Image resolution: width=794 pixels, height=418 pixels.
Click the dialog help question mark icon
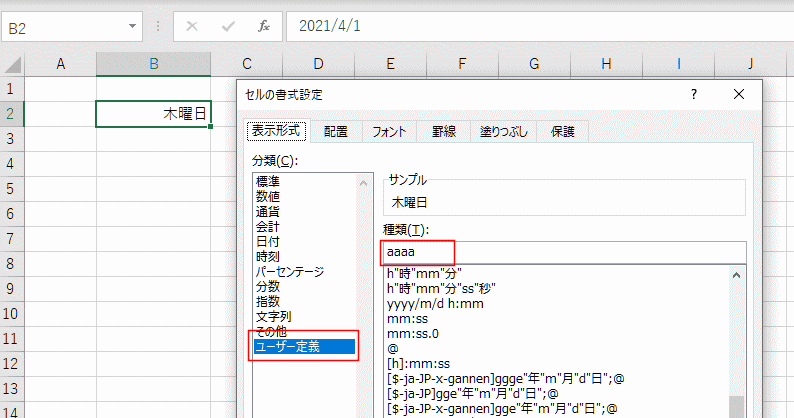click(x=694, y=94)
